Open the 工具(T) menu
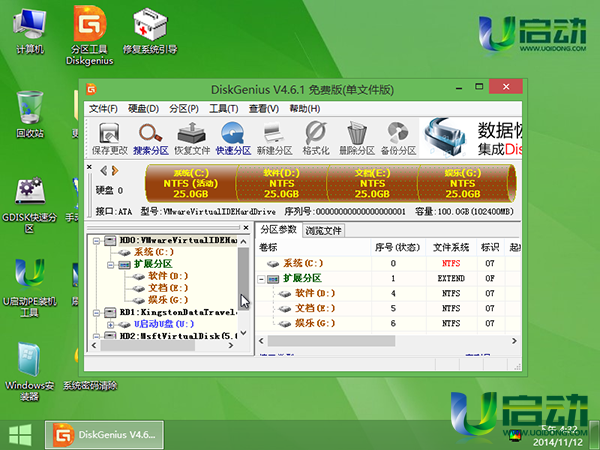Image resolution: width=600 pixels, height=450 pixels. point(224,109)
